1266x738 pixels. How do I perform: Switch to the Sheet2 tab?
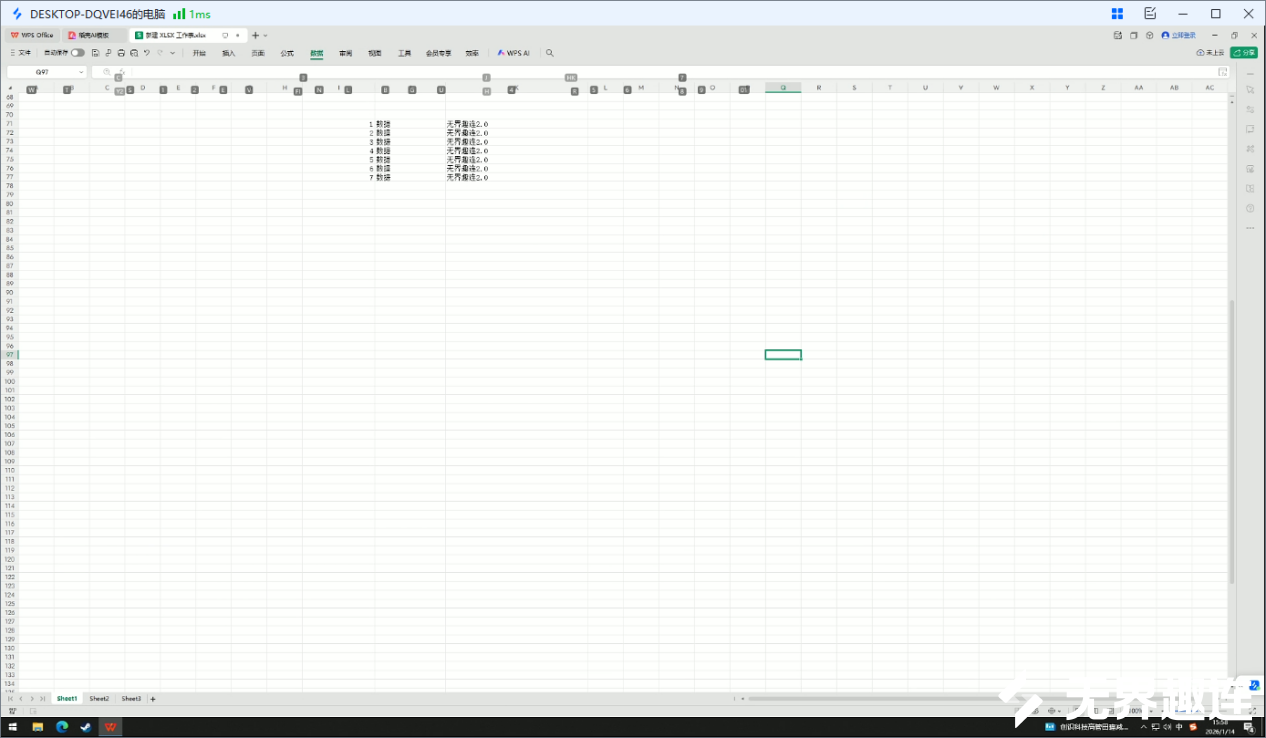pos(99,699)
